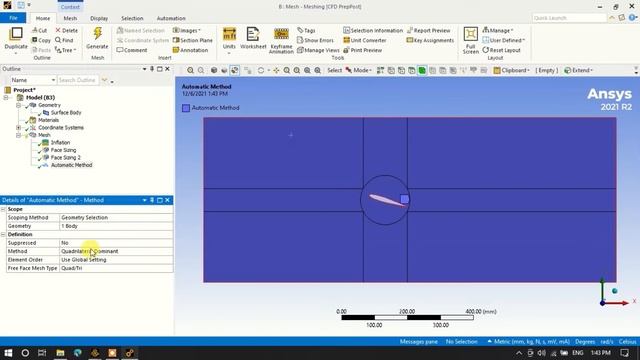Open the Manage layout dropdown

pyautogui.click(x=498, y=31)
